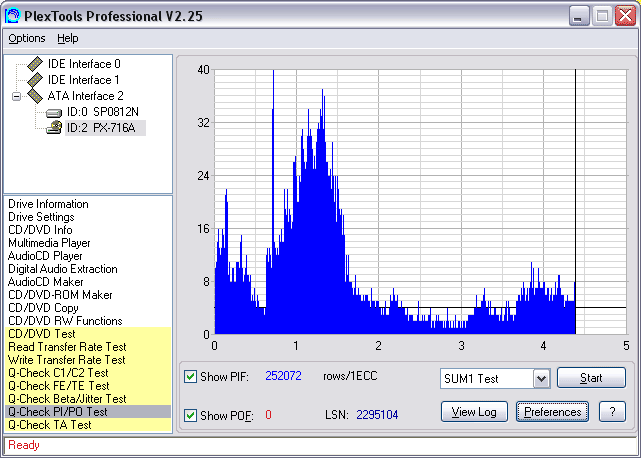The height and width of the screenshot is (458, 641).
Task: Click the PlexTools title bar app icon
Action: click(x=12, y=16)
